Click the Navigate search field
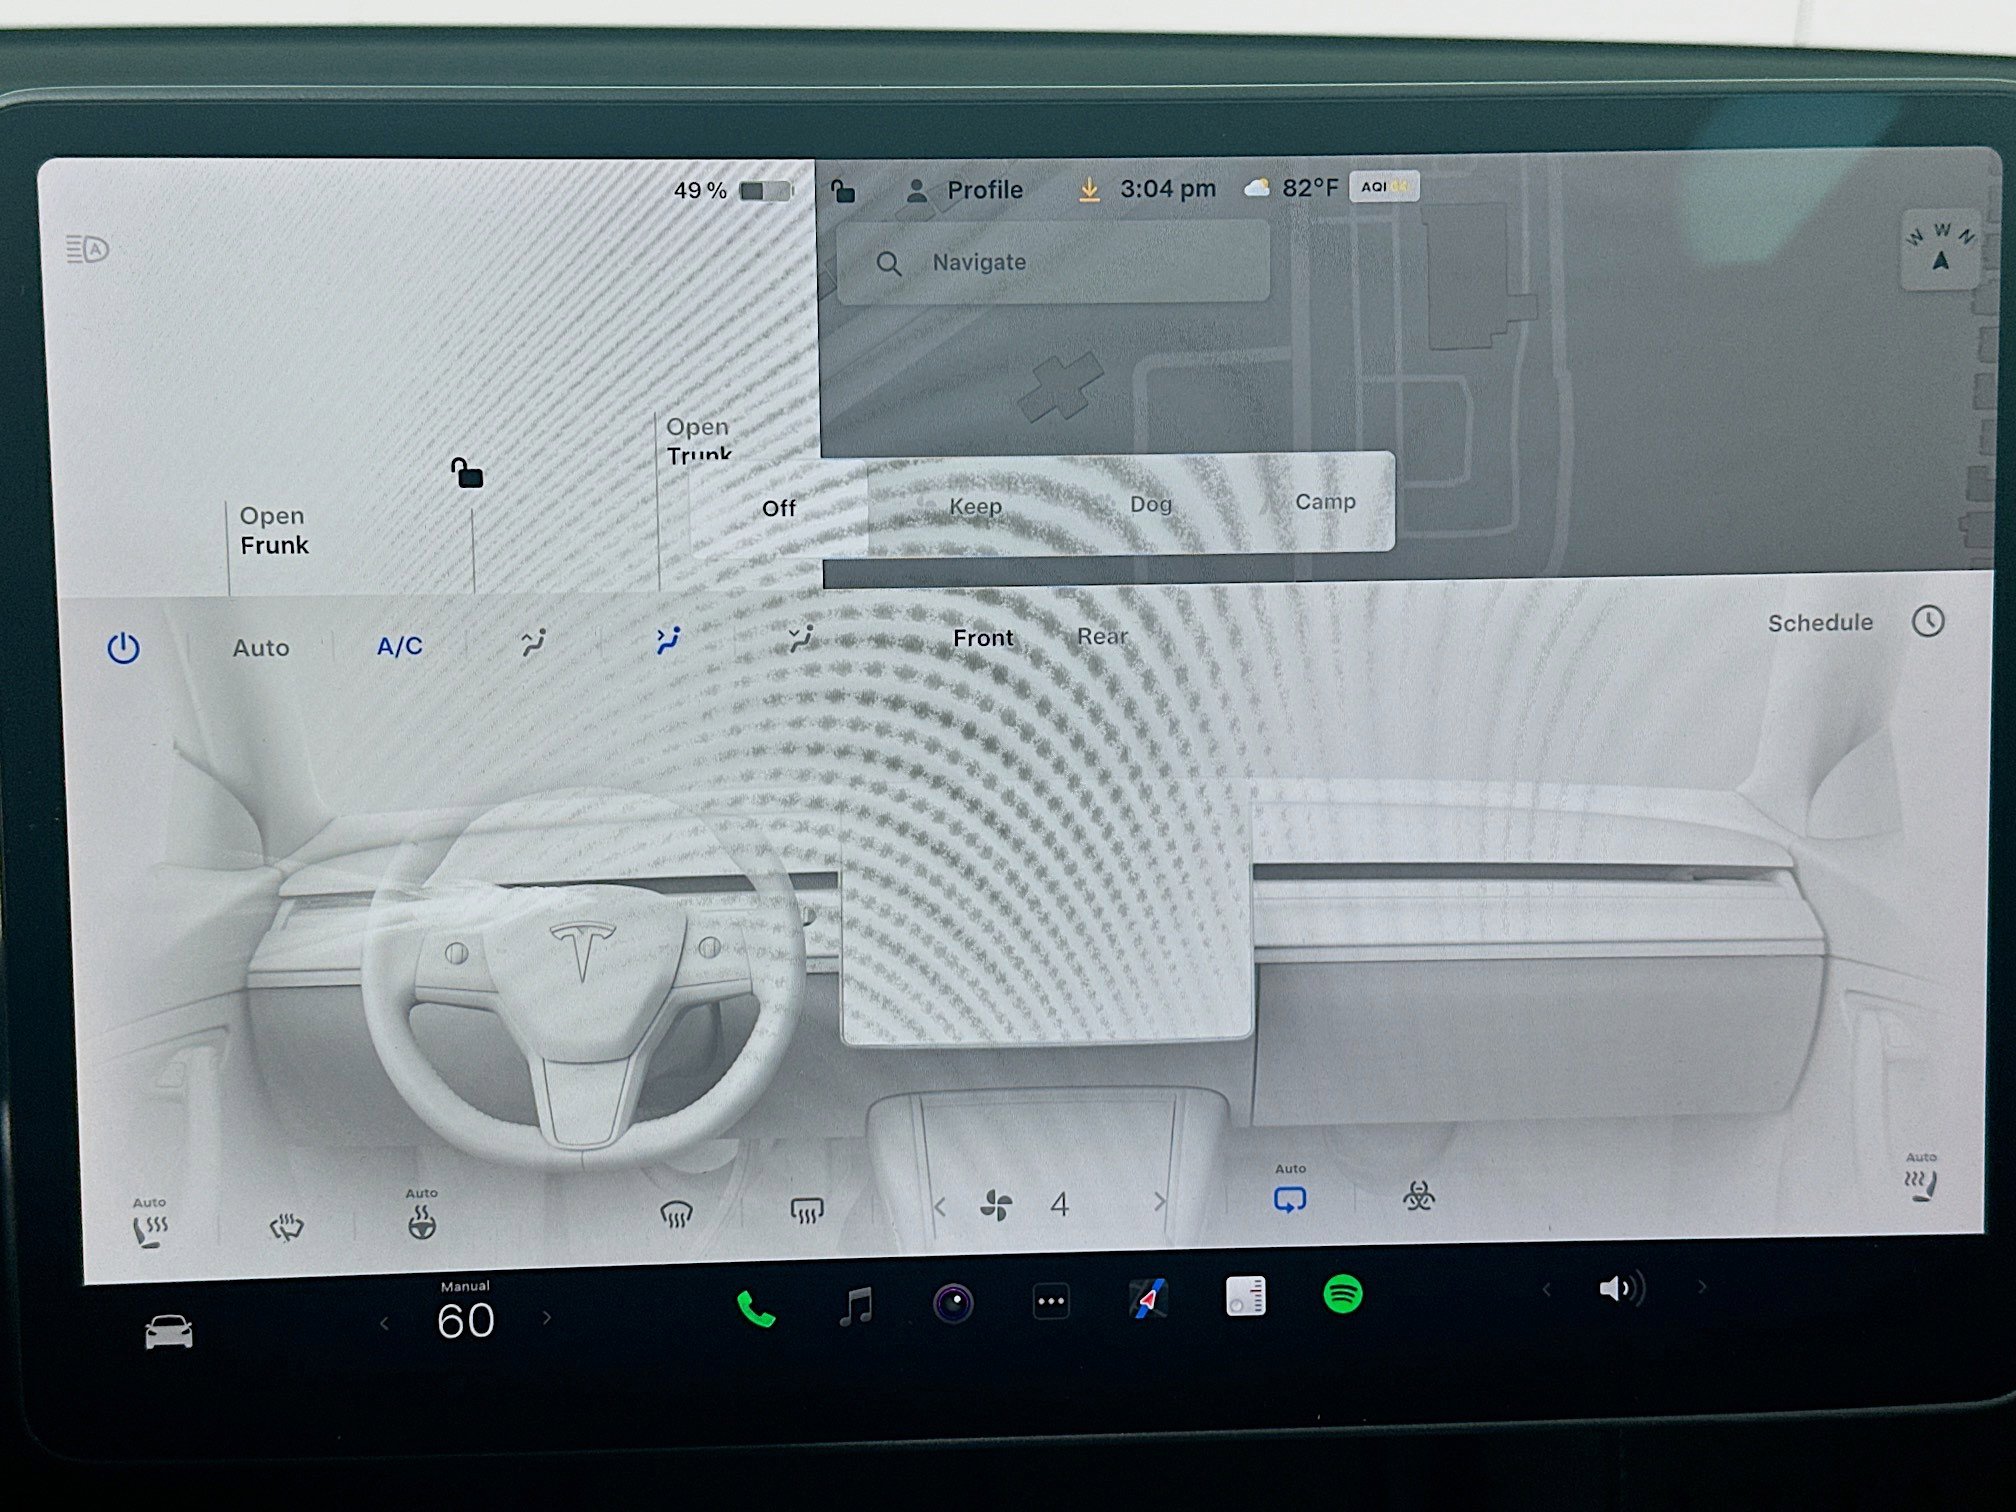This screenshot has width=2016, height=1512. coord(1053,262)
